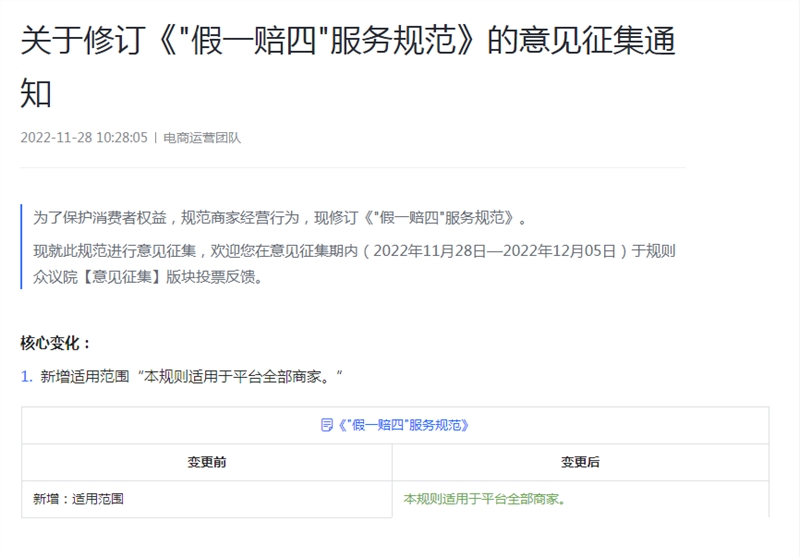Open the 《"假一赔四"服务规范》 link in table header
Viewport: 800px width, 557px height.
point(403,425)
